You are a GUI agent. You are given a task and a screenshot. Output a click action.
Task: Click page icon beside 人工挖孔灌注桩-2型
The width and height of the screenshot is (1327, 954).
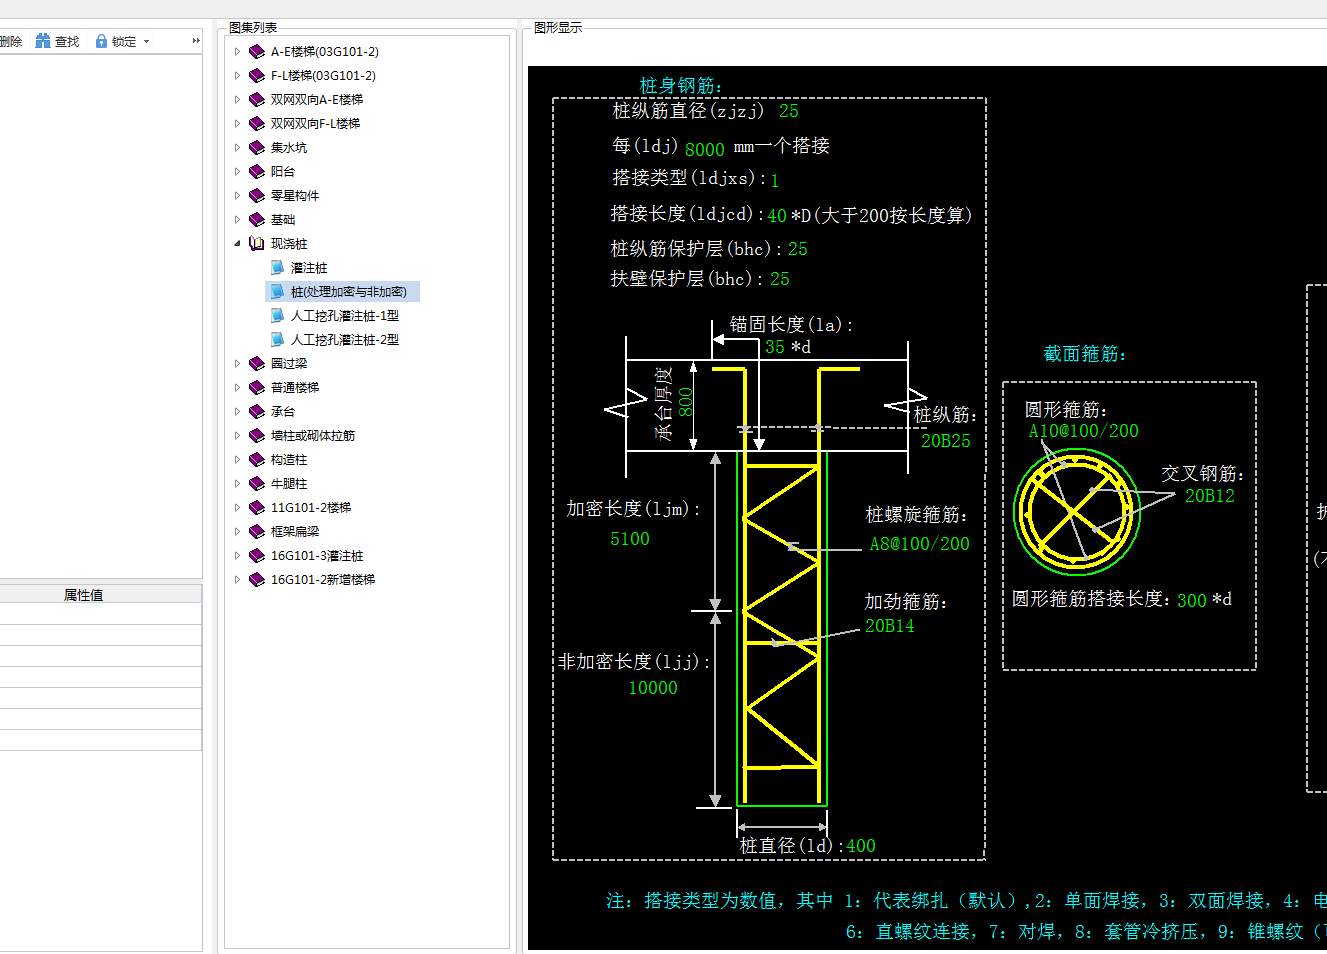coord(277,339)
